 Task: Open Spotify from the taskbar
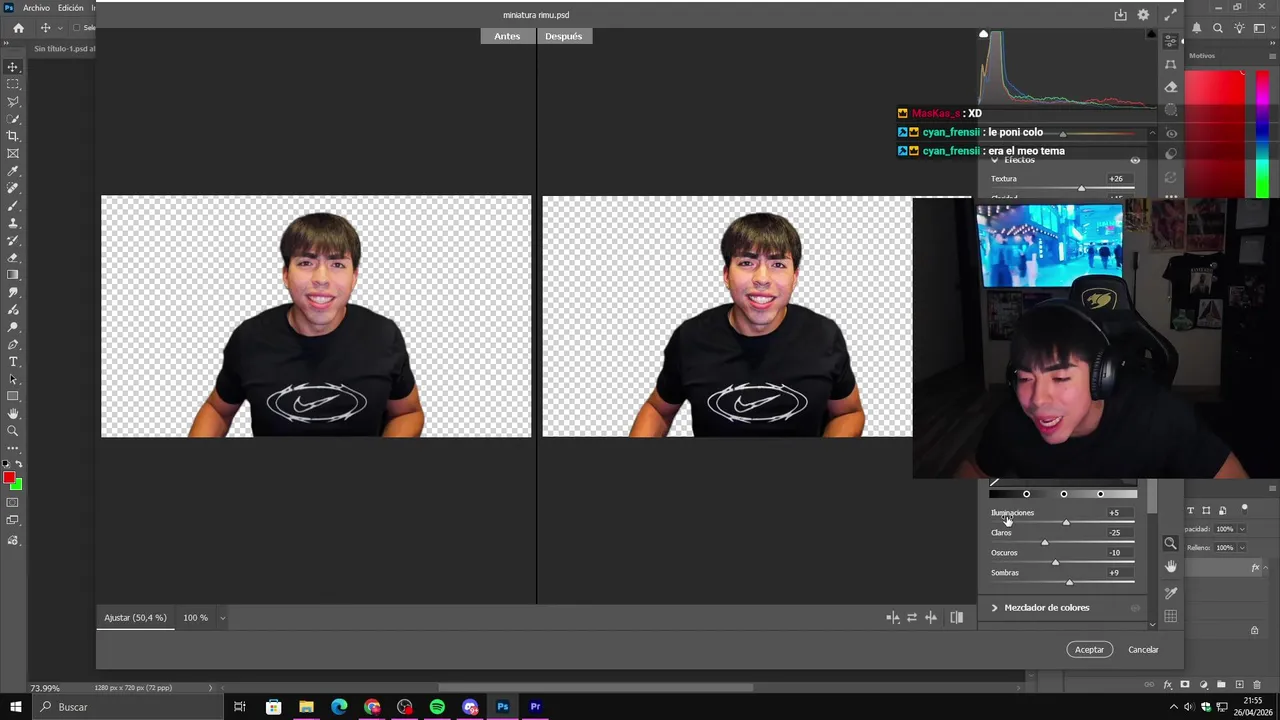[x=437, y=707]
